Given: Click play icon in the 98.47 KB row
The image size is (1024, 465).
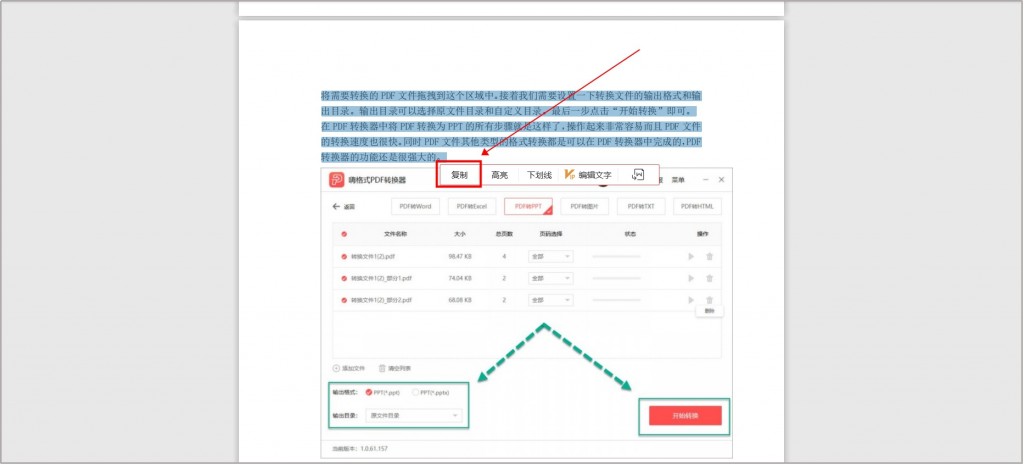Looking at the screenshot, I should click(x=691, y=257).
